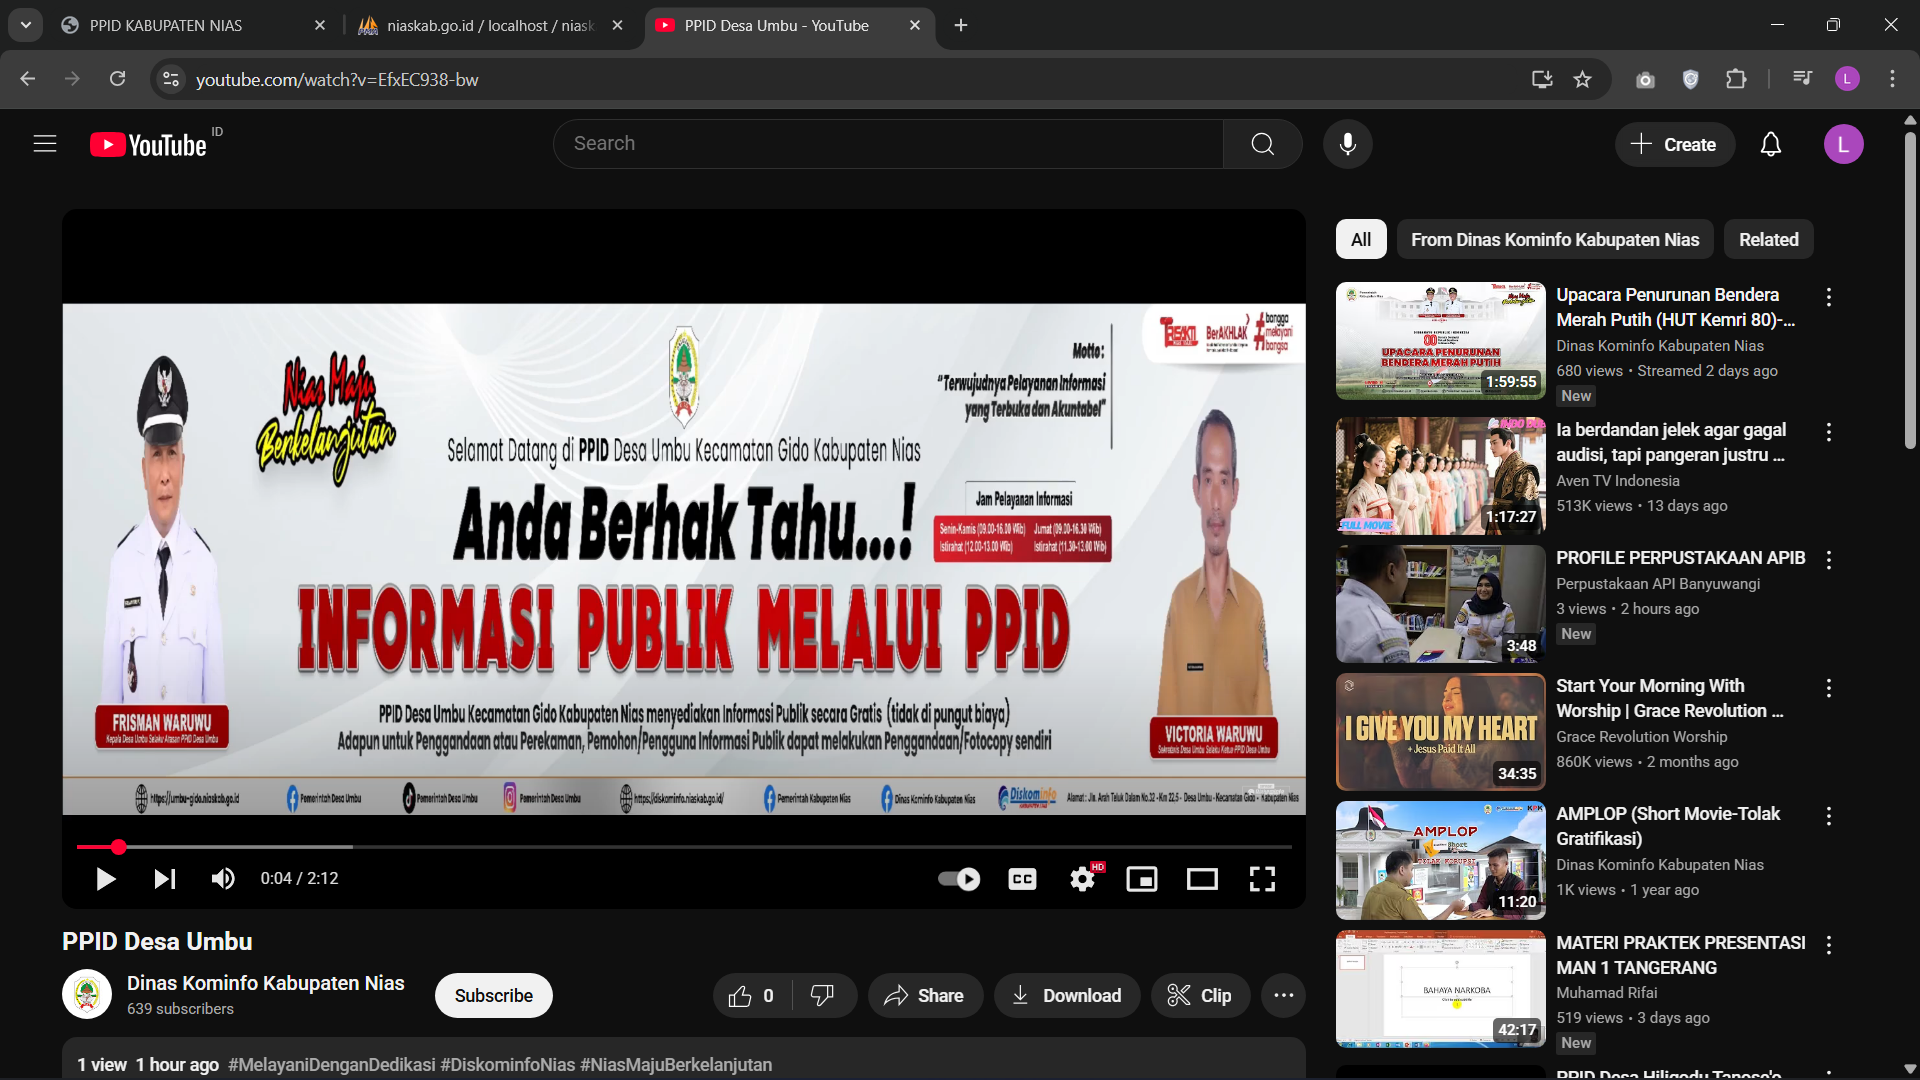
Task: Open options for MATERI PRAKTEK PRESENTASI video
Action: tap(1828, 945)
